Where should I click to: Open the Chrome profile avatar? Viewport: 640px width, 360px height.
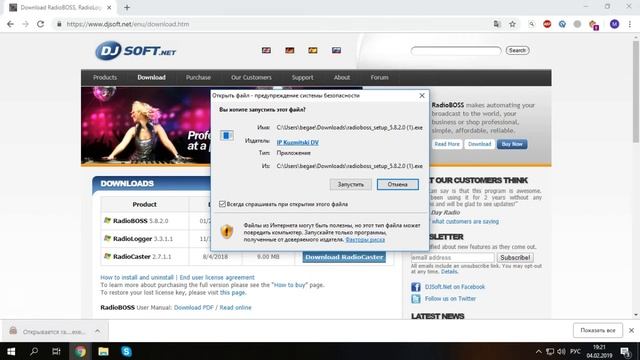[614, 24]
